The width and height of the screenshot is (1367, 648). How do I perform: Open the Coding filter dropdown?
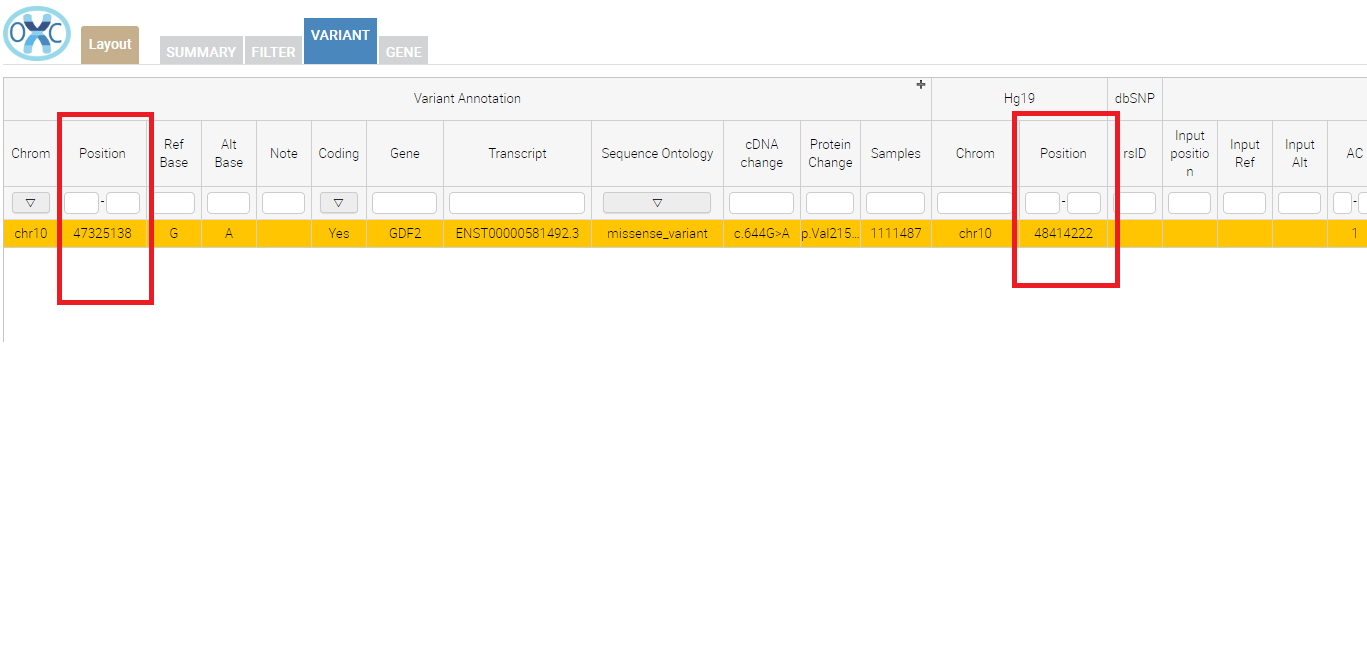click(338, 202)
